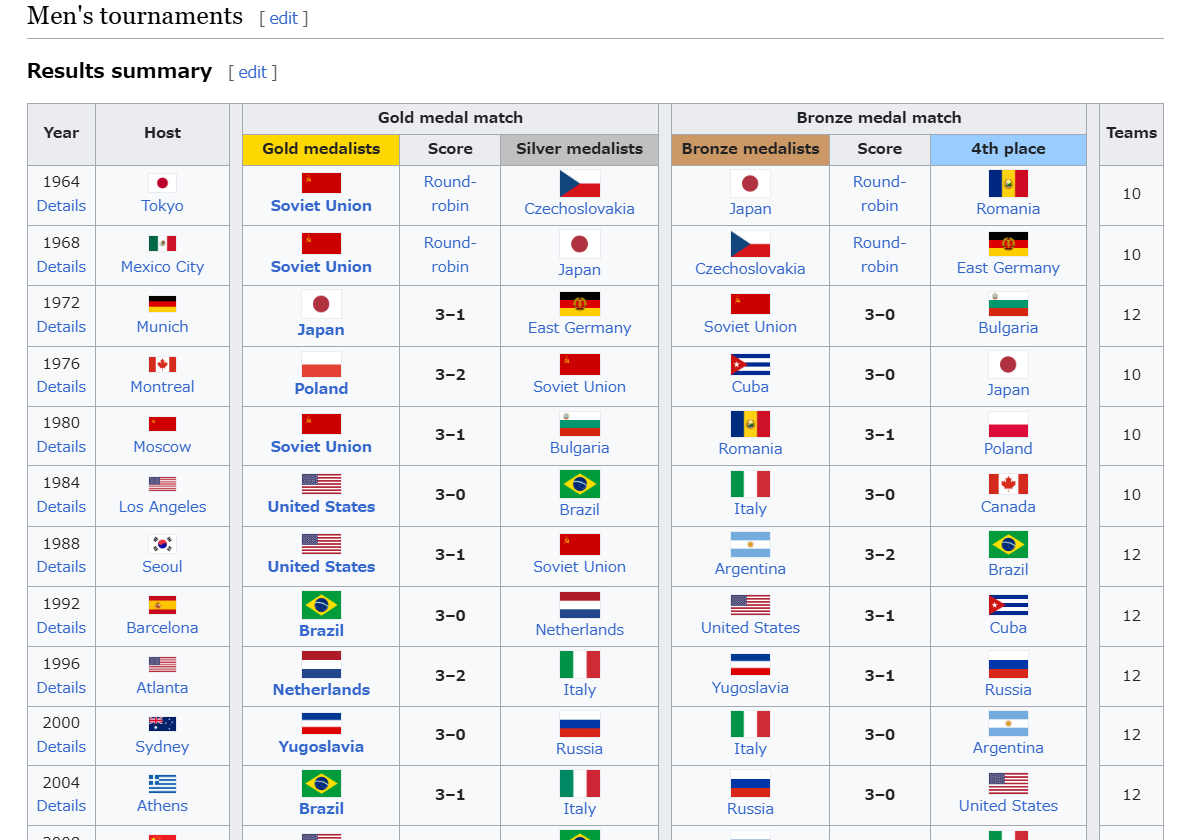Click Czechoslovakia flag in 1964 silver medalists
1201x840 pixels.
(579, 183)
